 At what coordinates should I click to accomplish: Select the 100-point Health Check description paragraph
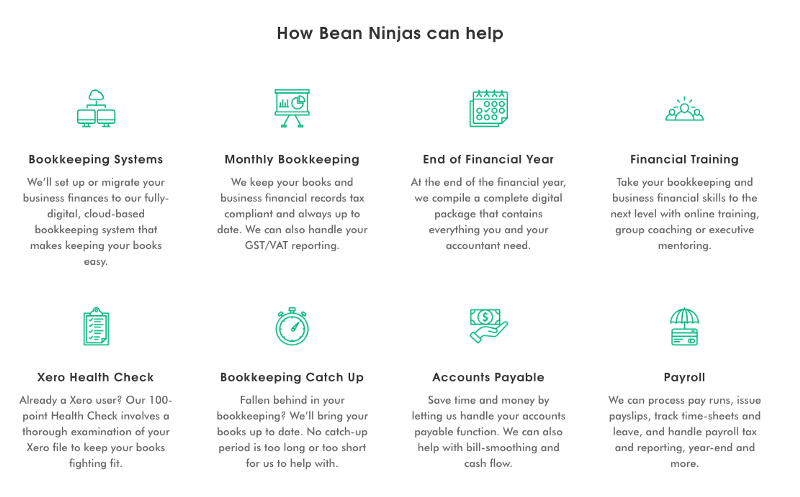pyautogui.click(x=96, y=432)
